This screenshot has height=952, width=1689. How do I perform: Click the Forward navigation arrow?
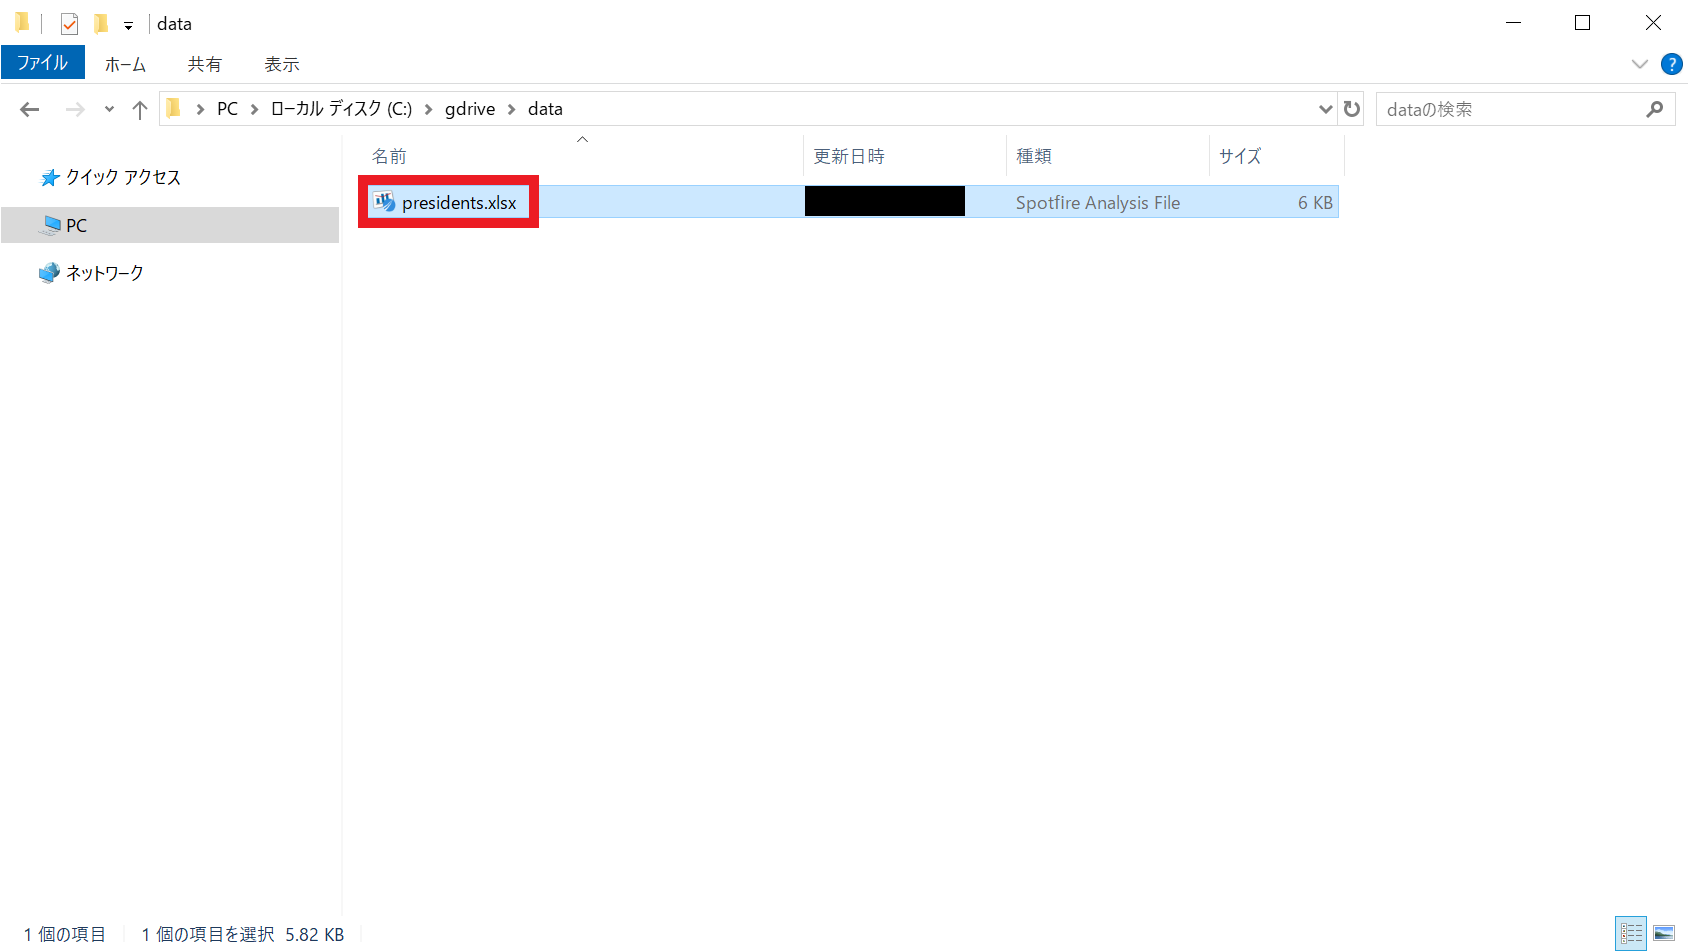pyautogui.click(x=75, y=109)
